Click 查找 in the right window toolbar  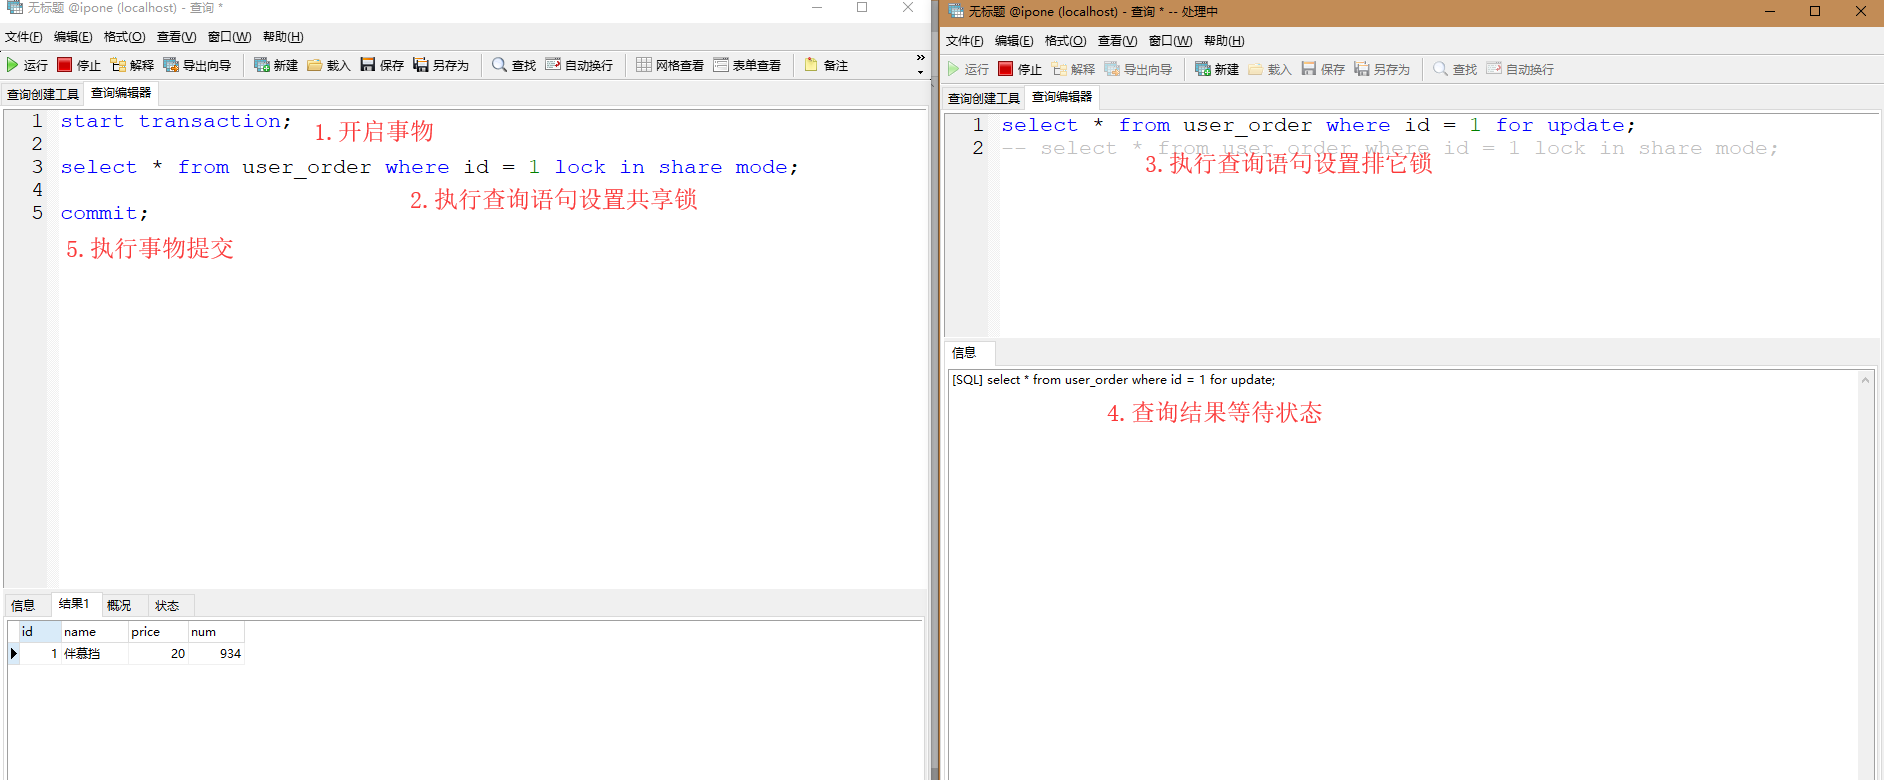point(1455,69)
